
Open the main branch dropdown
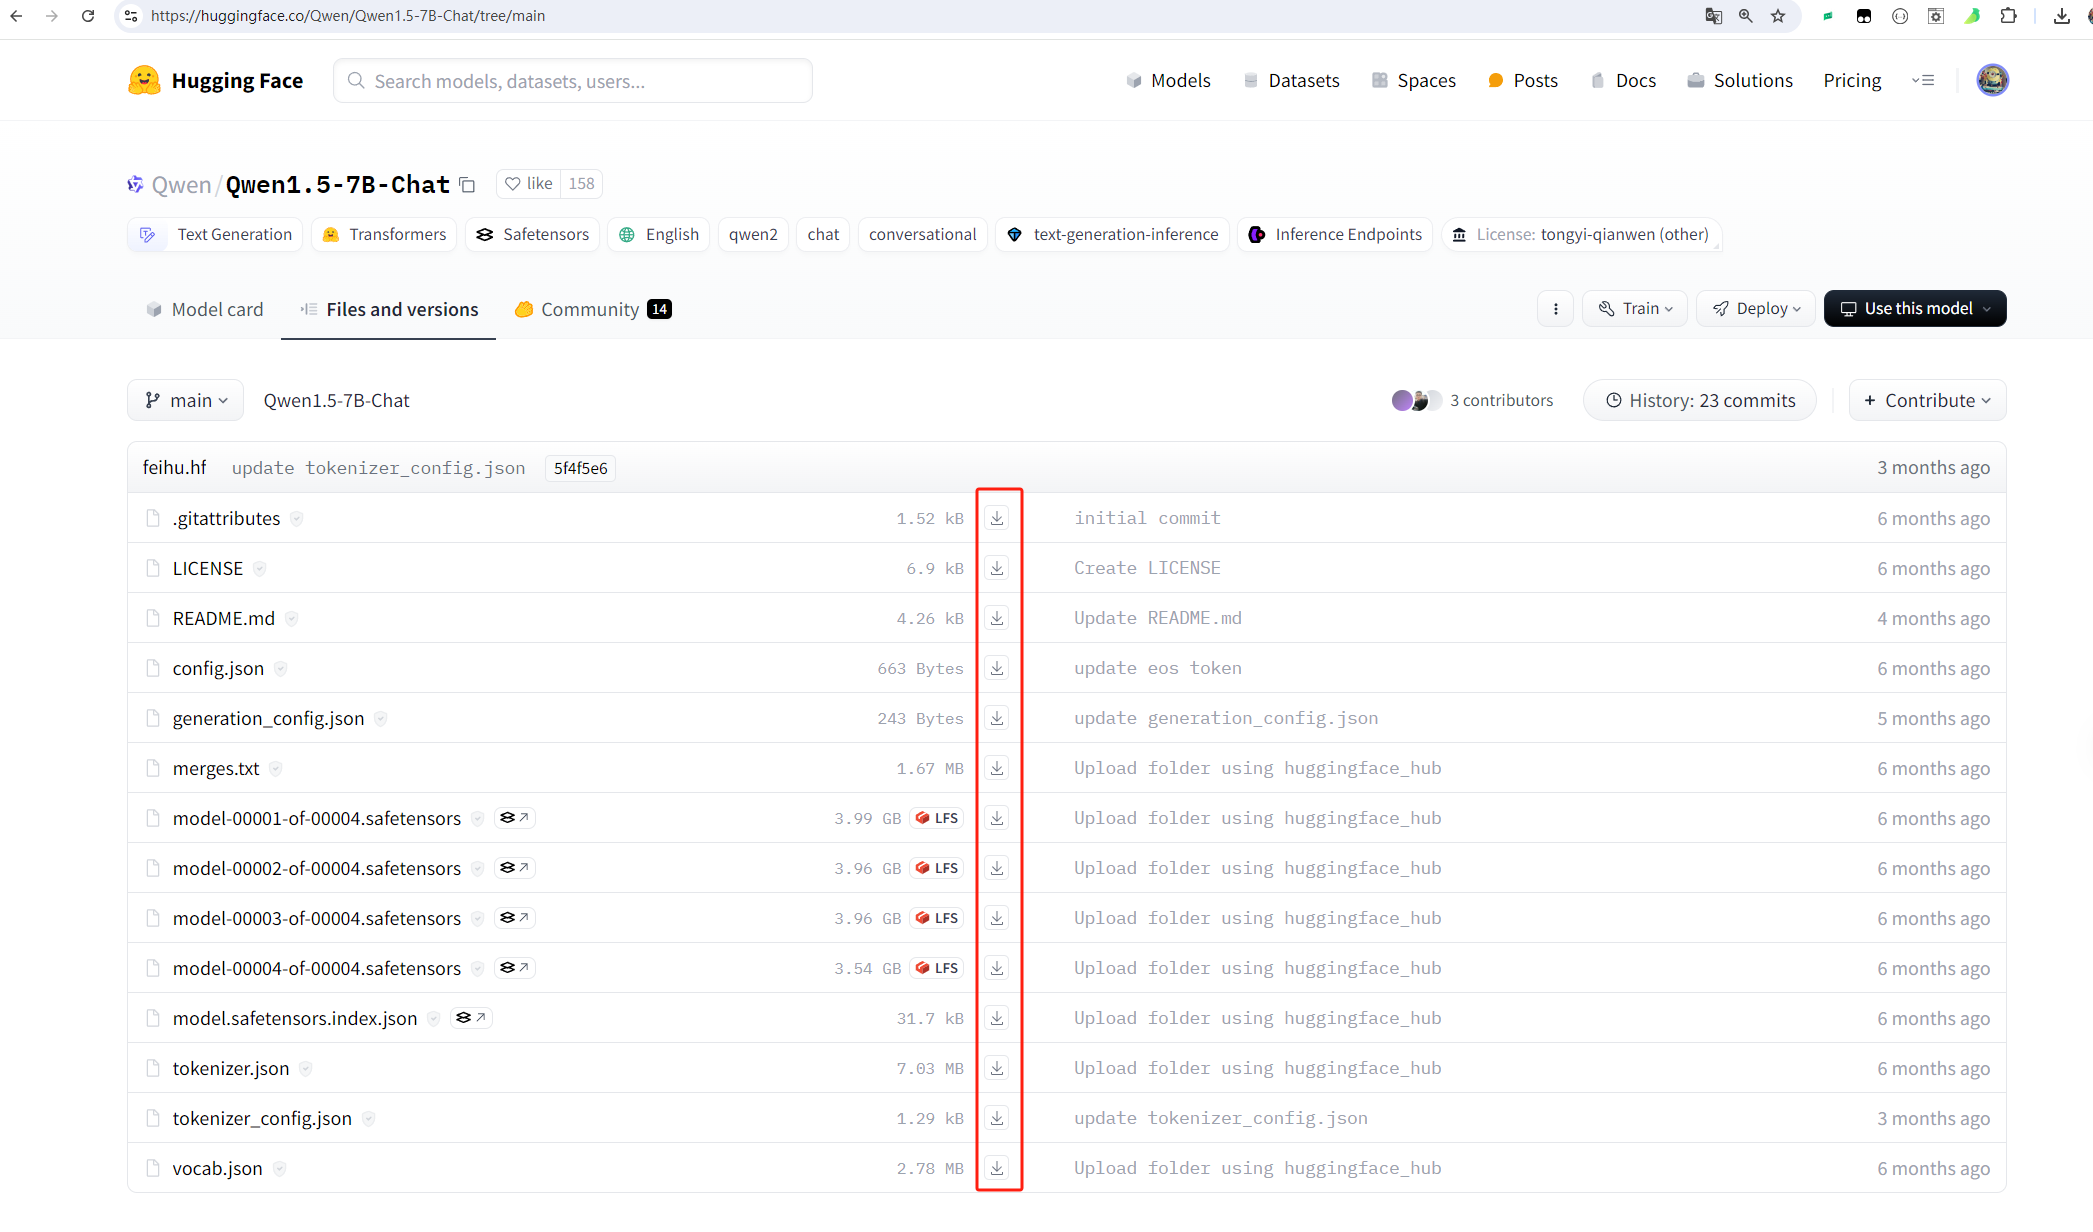(x=185, y=400)
